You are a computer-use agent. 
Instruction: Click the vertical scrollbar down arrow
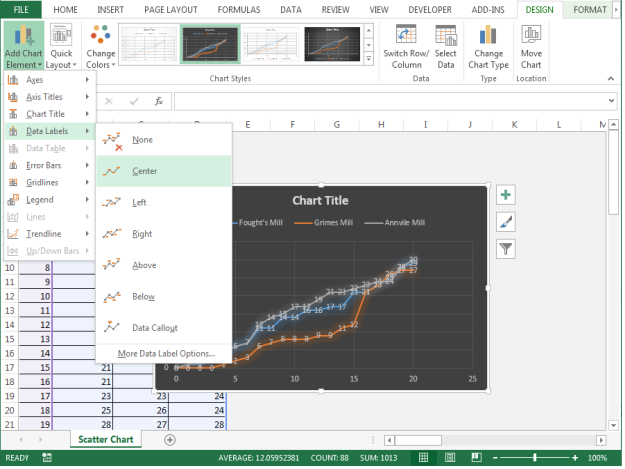(614, 425)
